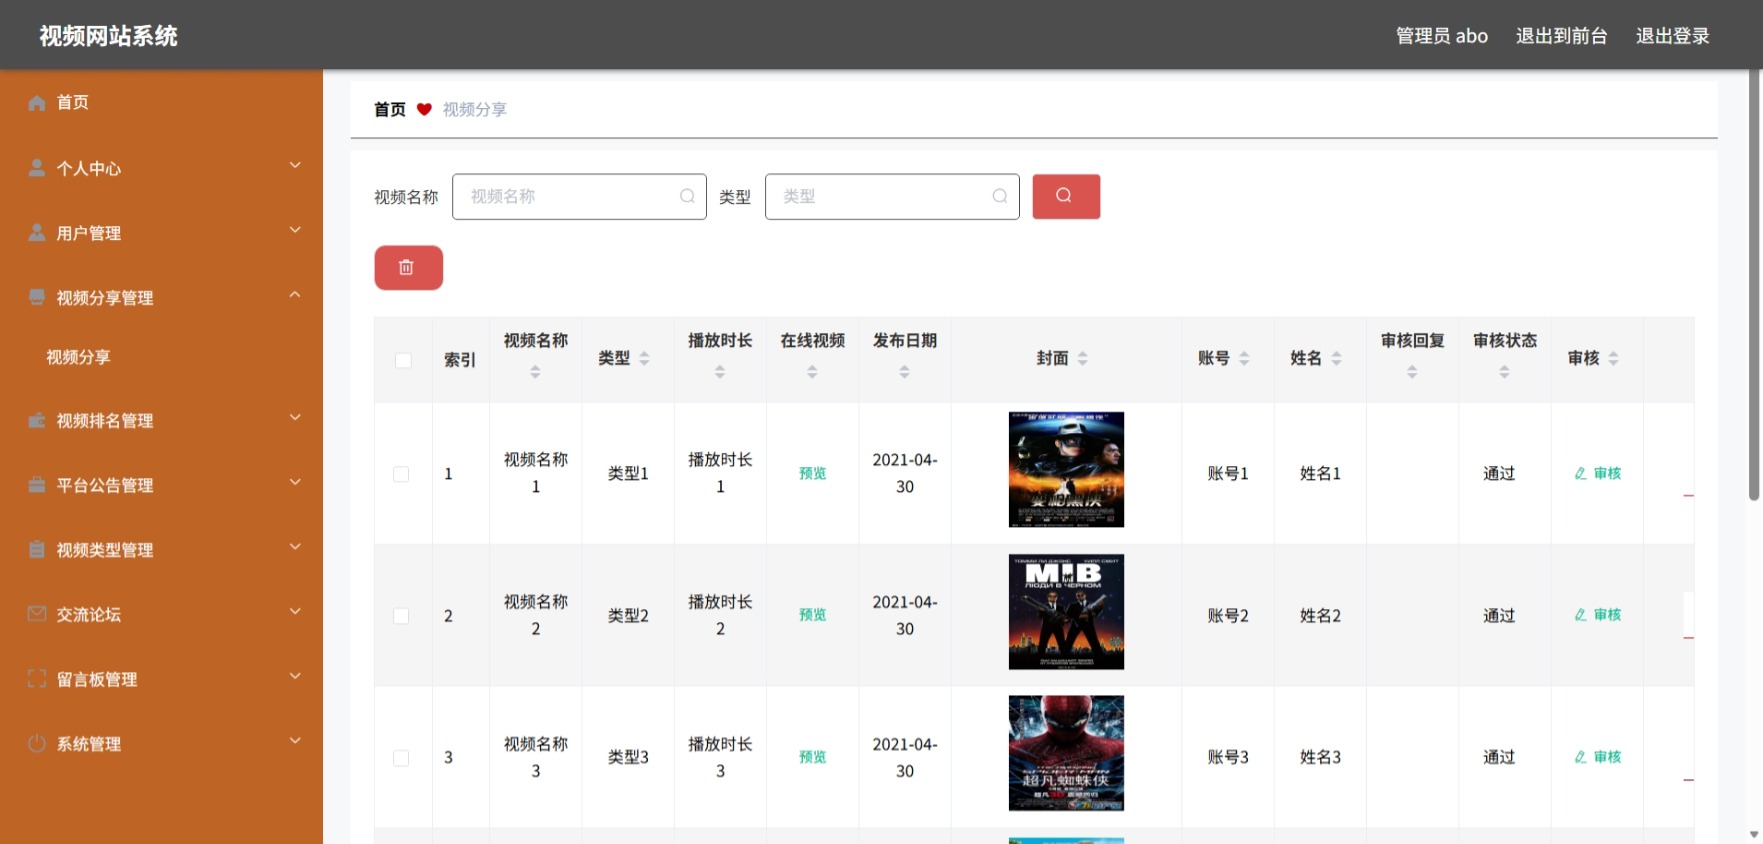
Task: Sort by 发布日期 column arrows
Action: pyautogui.click(x=904, y=372)
